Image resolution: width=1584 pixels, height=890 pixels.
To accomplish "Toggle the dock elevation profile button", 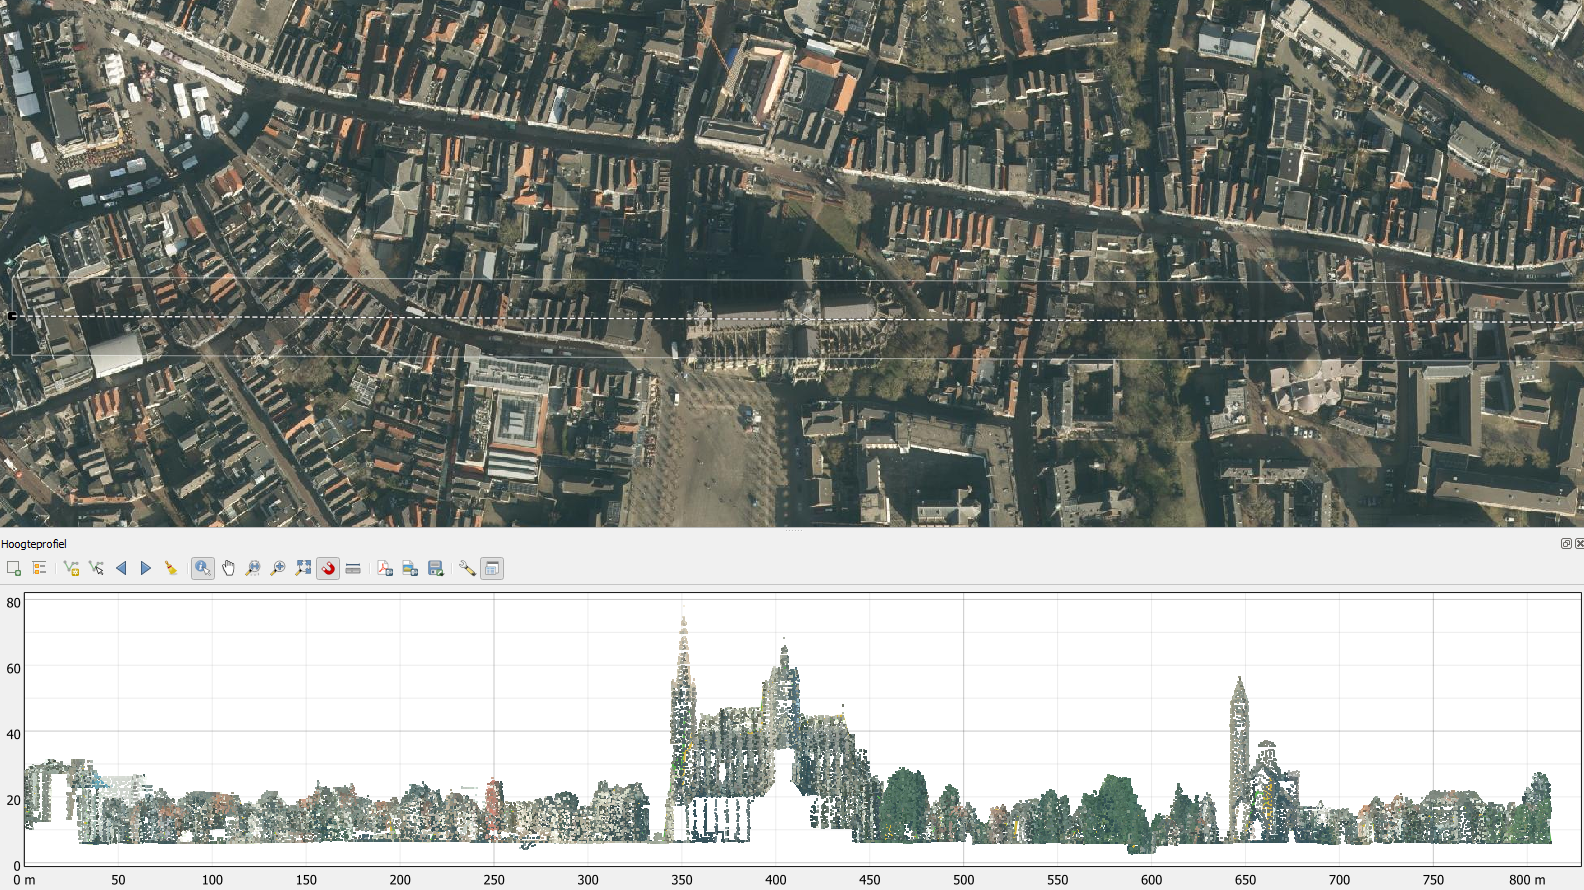I will 492,568.
